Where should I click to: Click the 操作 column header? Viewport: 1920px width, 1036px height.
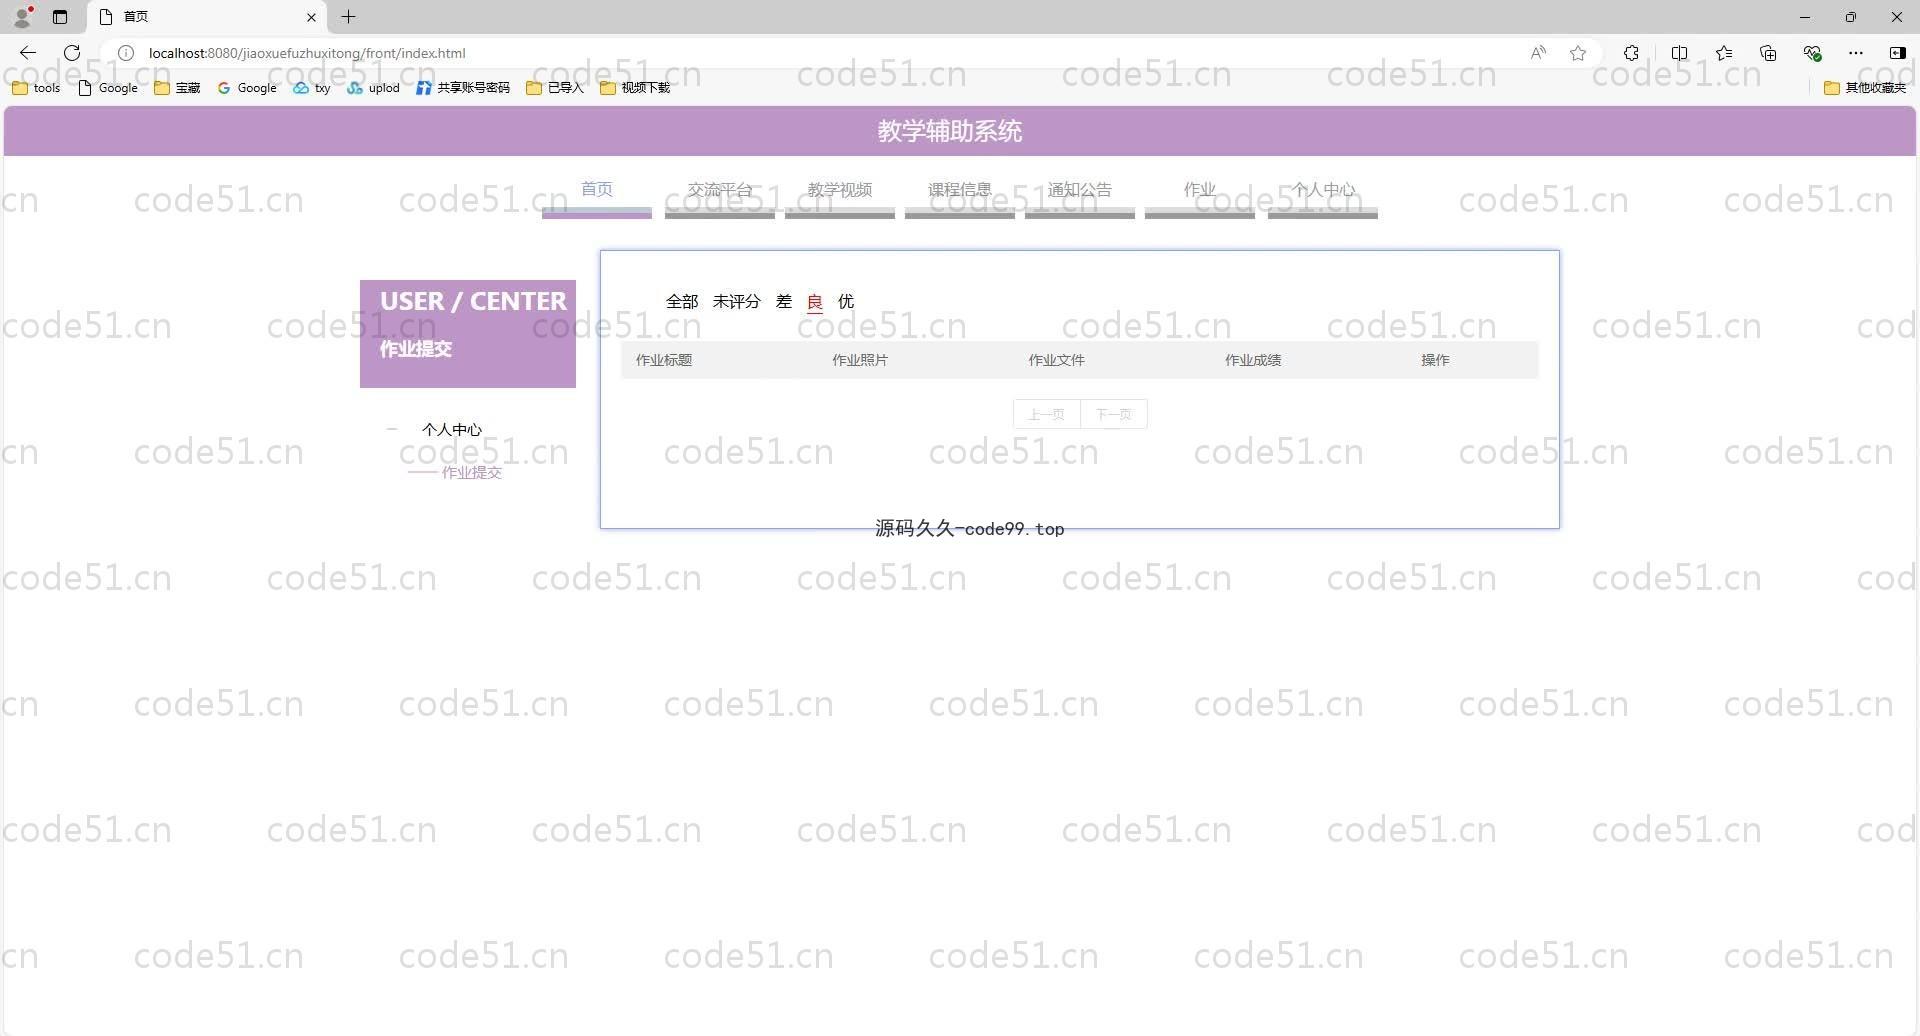pos(1435,360)
